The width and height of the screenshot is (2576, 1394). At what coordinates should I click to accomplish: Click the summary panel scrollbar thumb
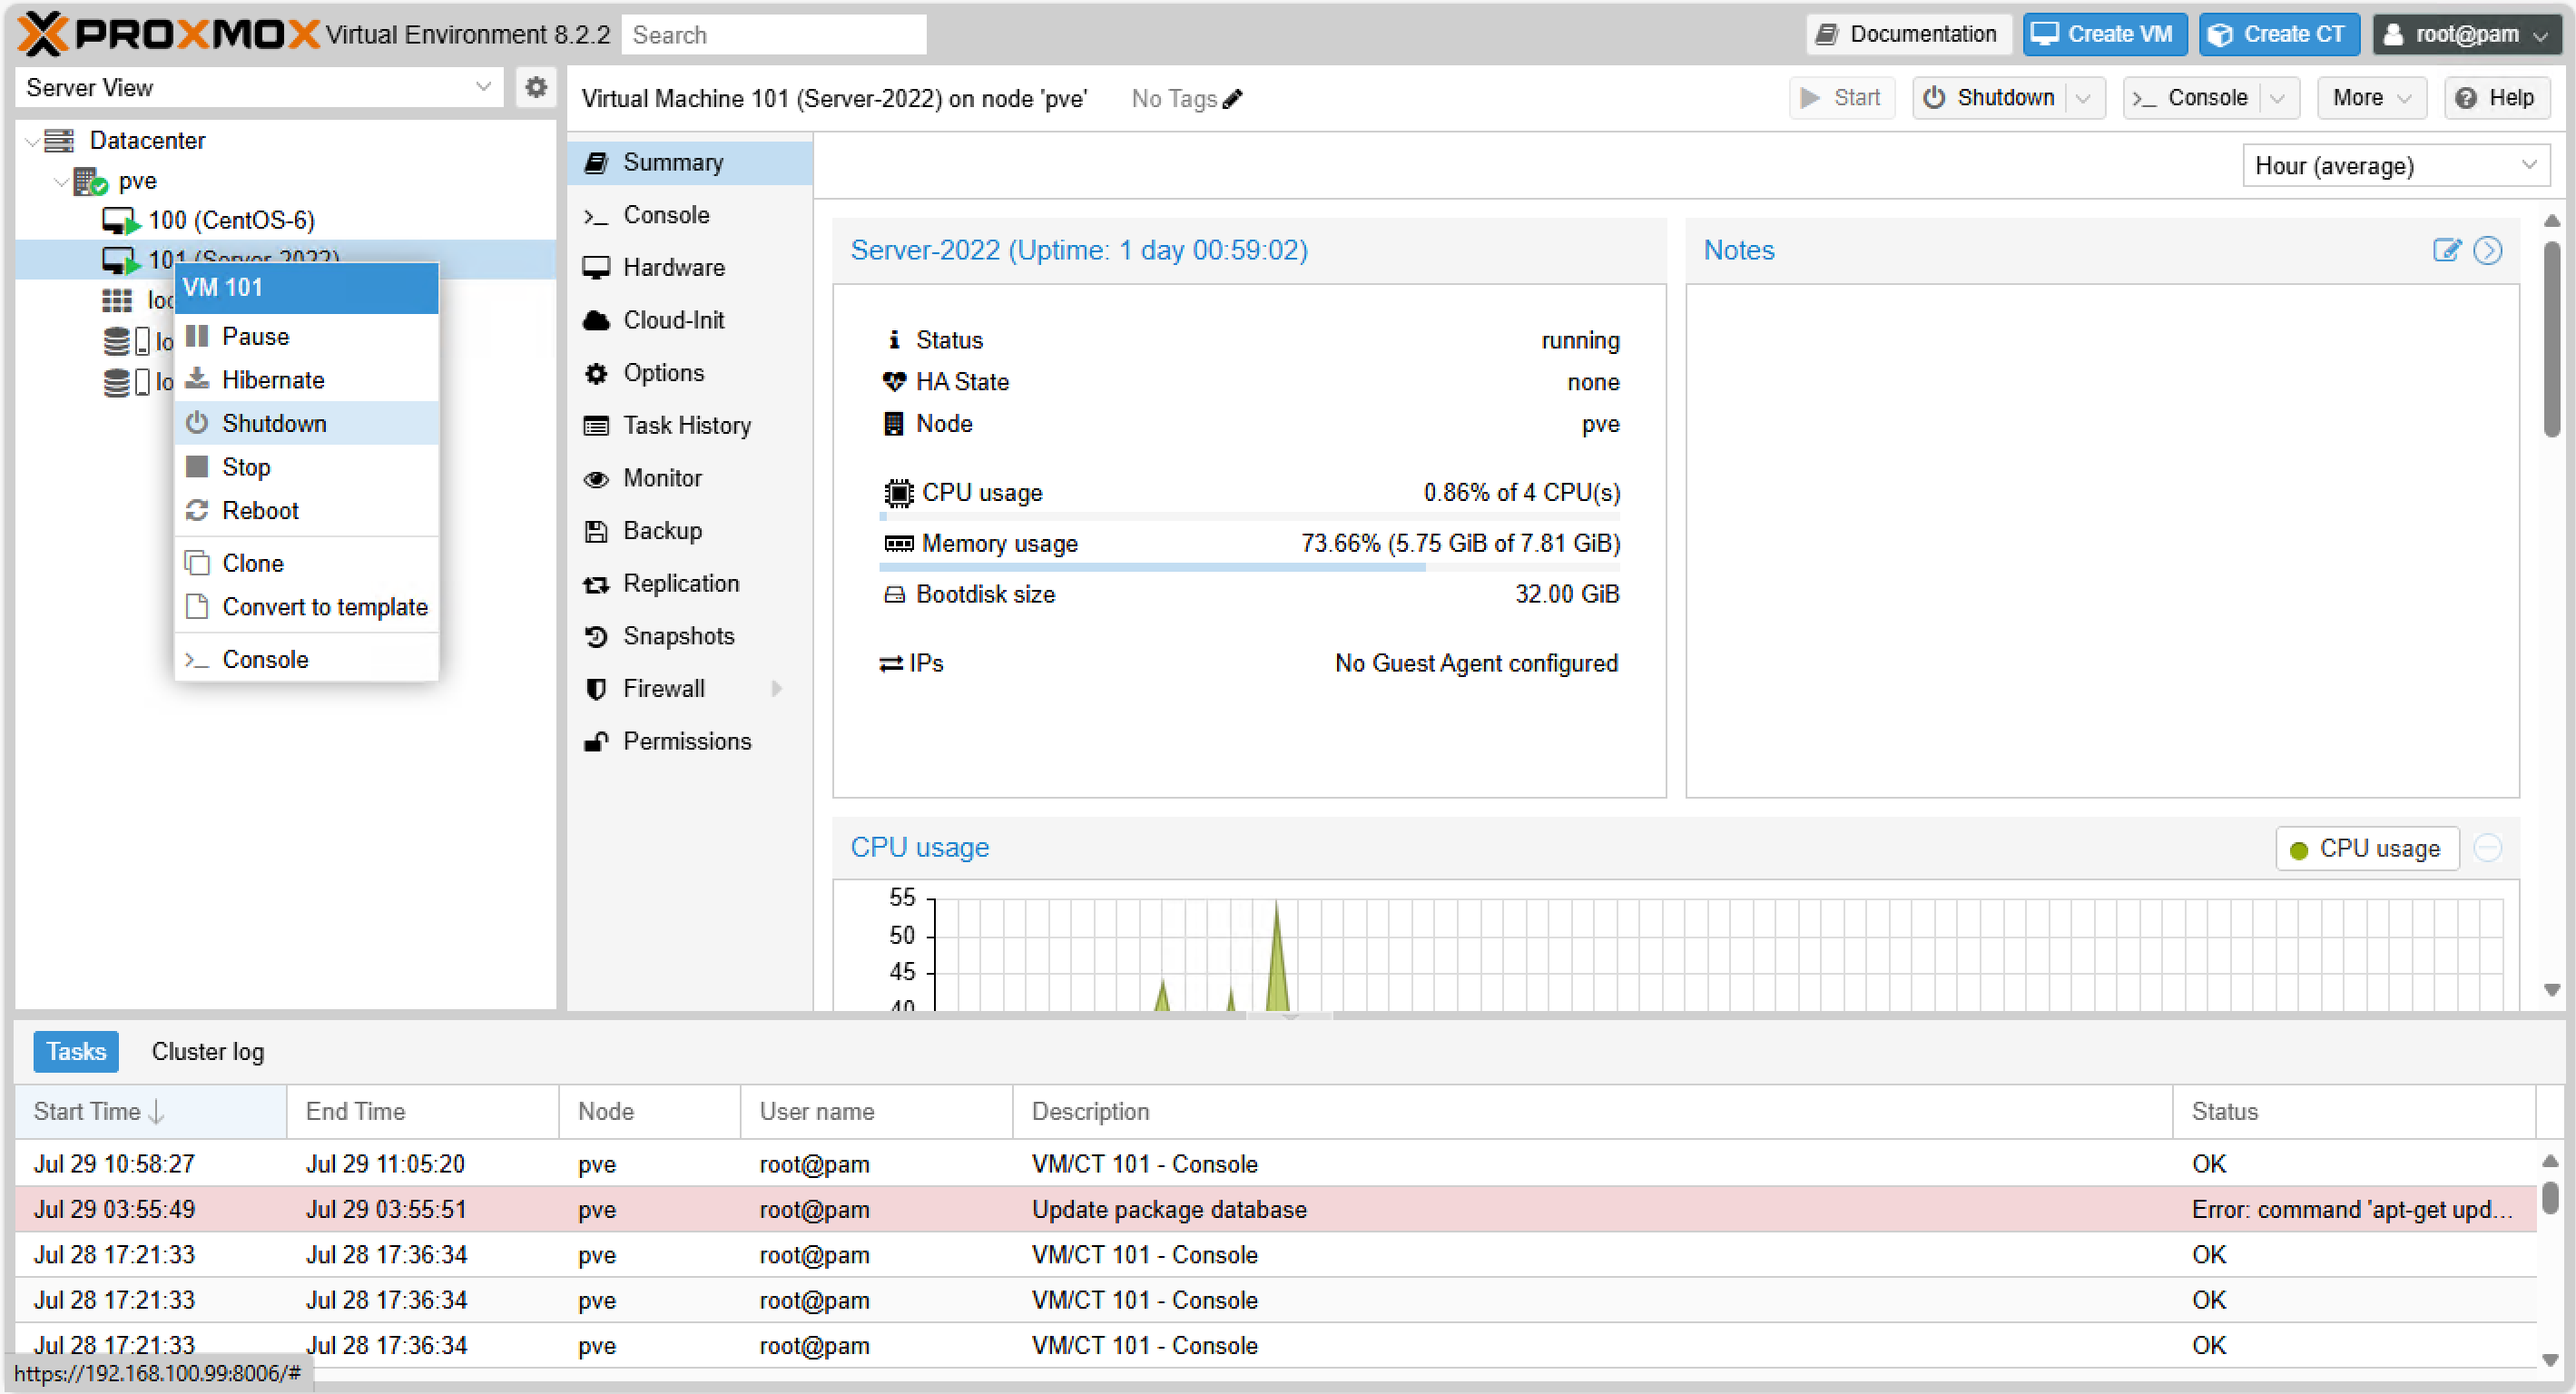tap(2552, 339)
